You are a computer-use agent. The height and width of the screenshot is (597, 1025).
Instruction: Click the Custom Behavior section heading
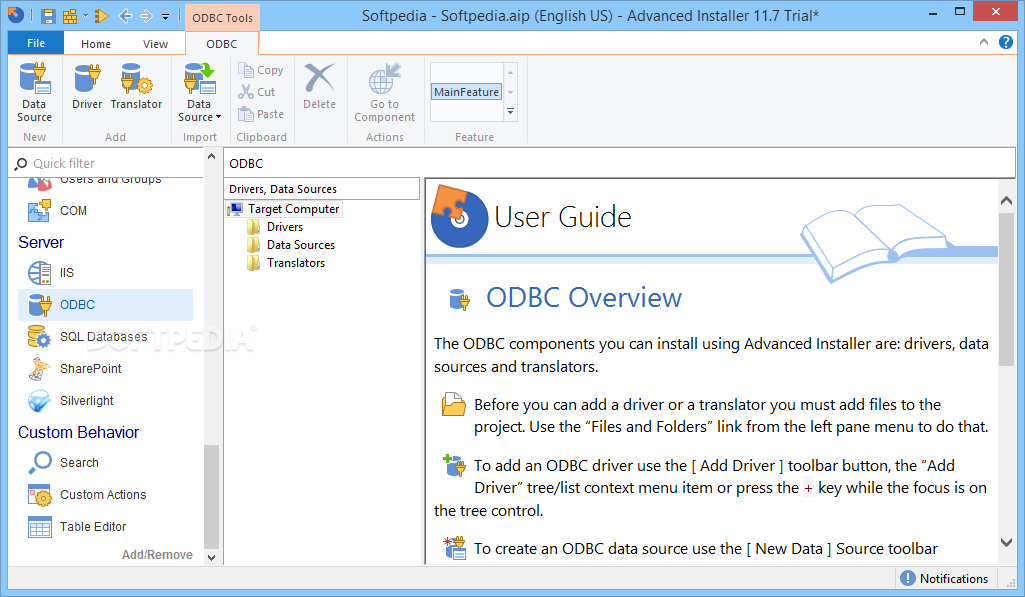78,432
